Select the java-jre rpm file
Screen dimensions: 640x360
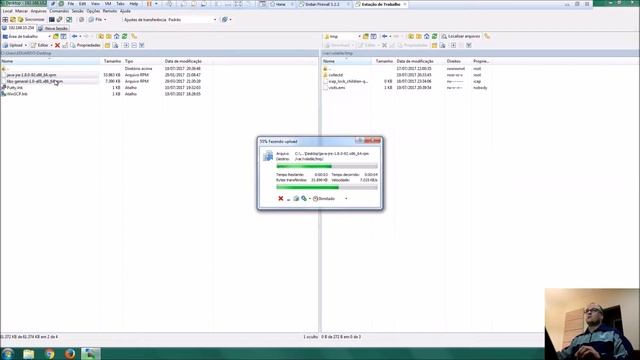(31, 75)
